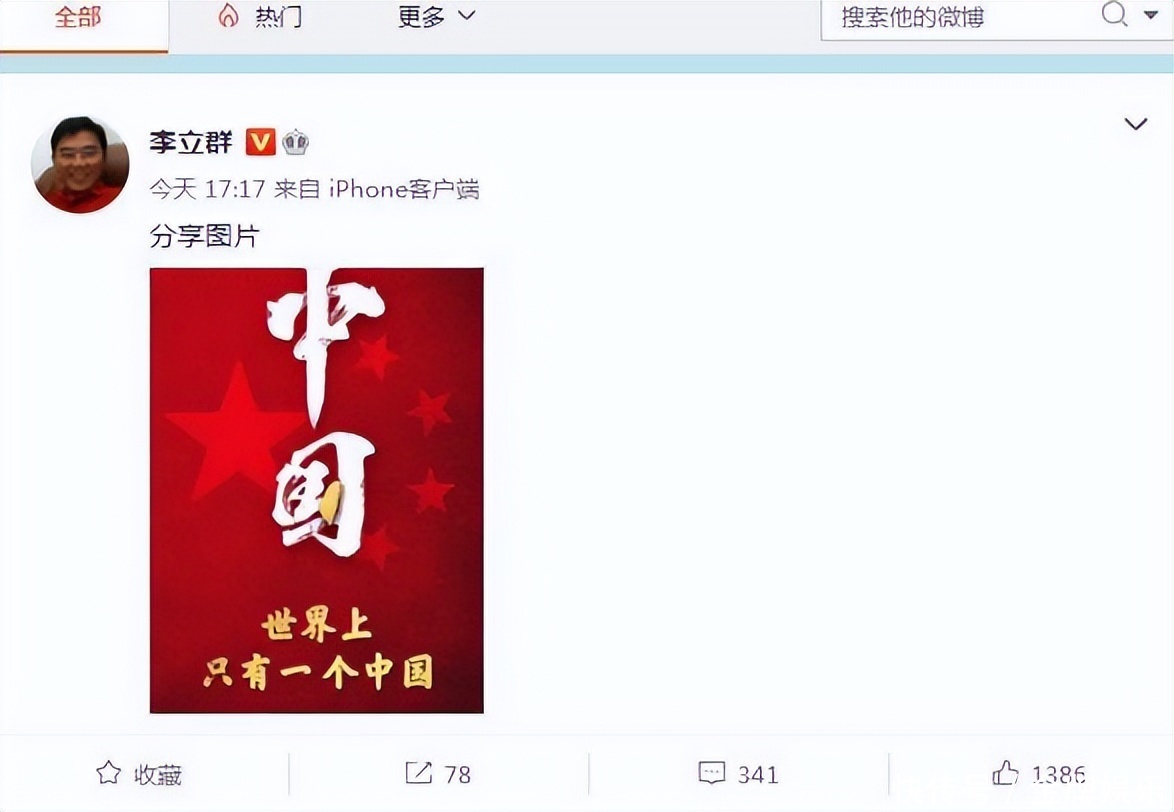The height and width of the screenshot is (812, 1174).
Task: Click the crown membership badge icon
Action: pos(295,141)
